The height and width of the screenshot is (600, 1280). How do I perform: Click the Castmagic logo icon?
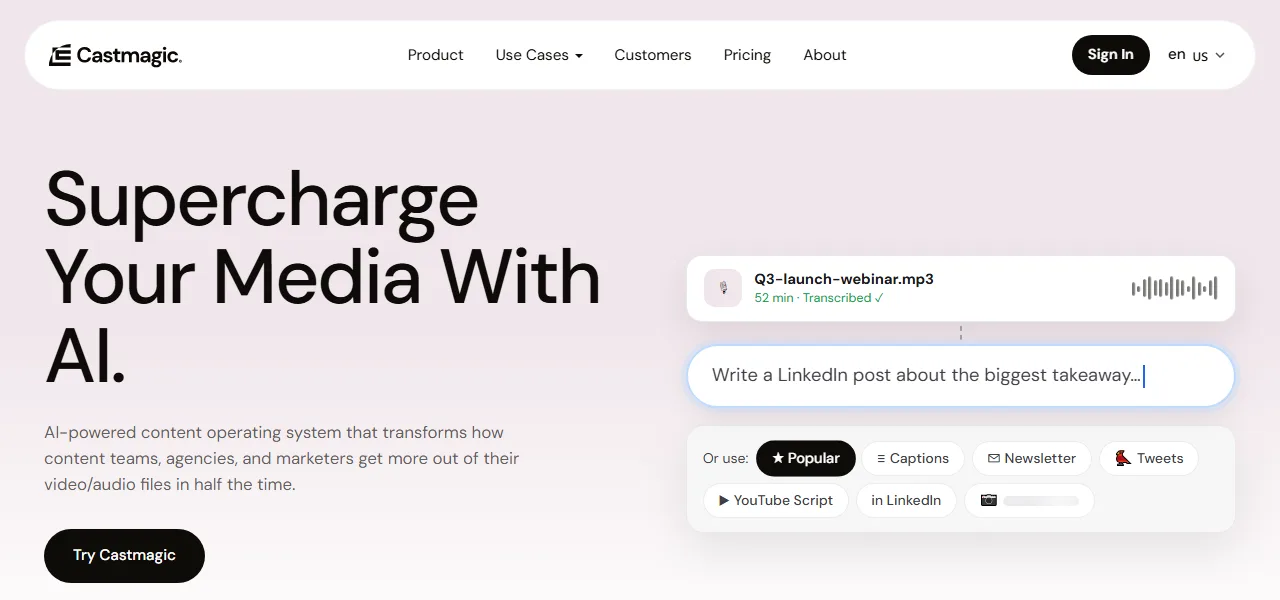pos(60,55)
